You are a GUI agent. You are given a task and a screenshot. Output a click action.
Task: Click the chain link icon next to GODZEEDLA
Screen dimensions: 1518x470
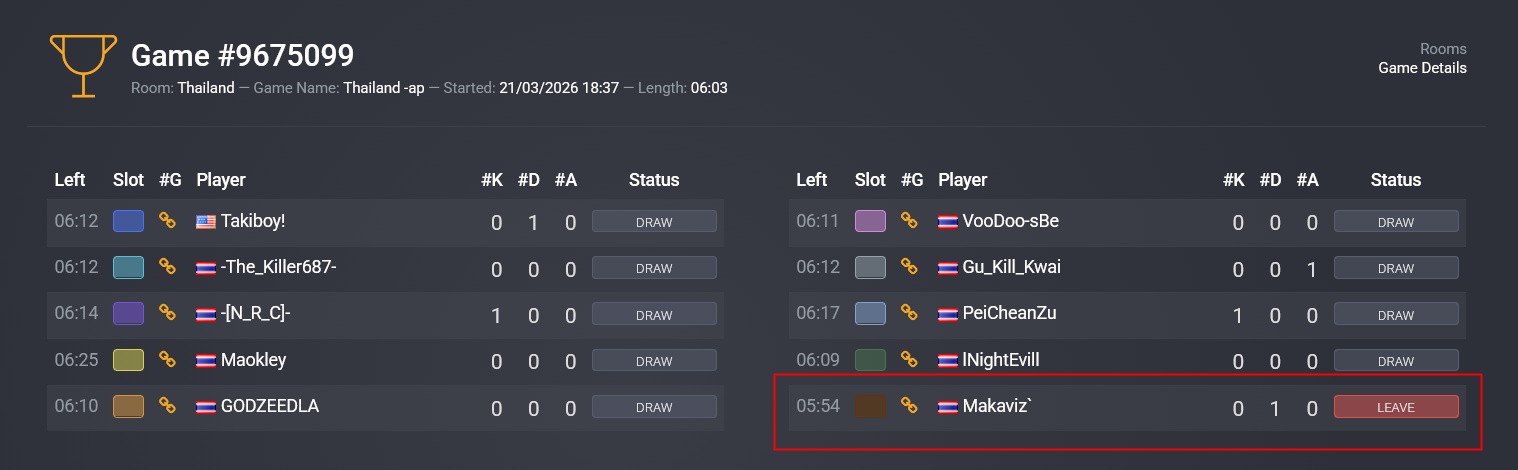pyautogui.click(x=167, y=406)
